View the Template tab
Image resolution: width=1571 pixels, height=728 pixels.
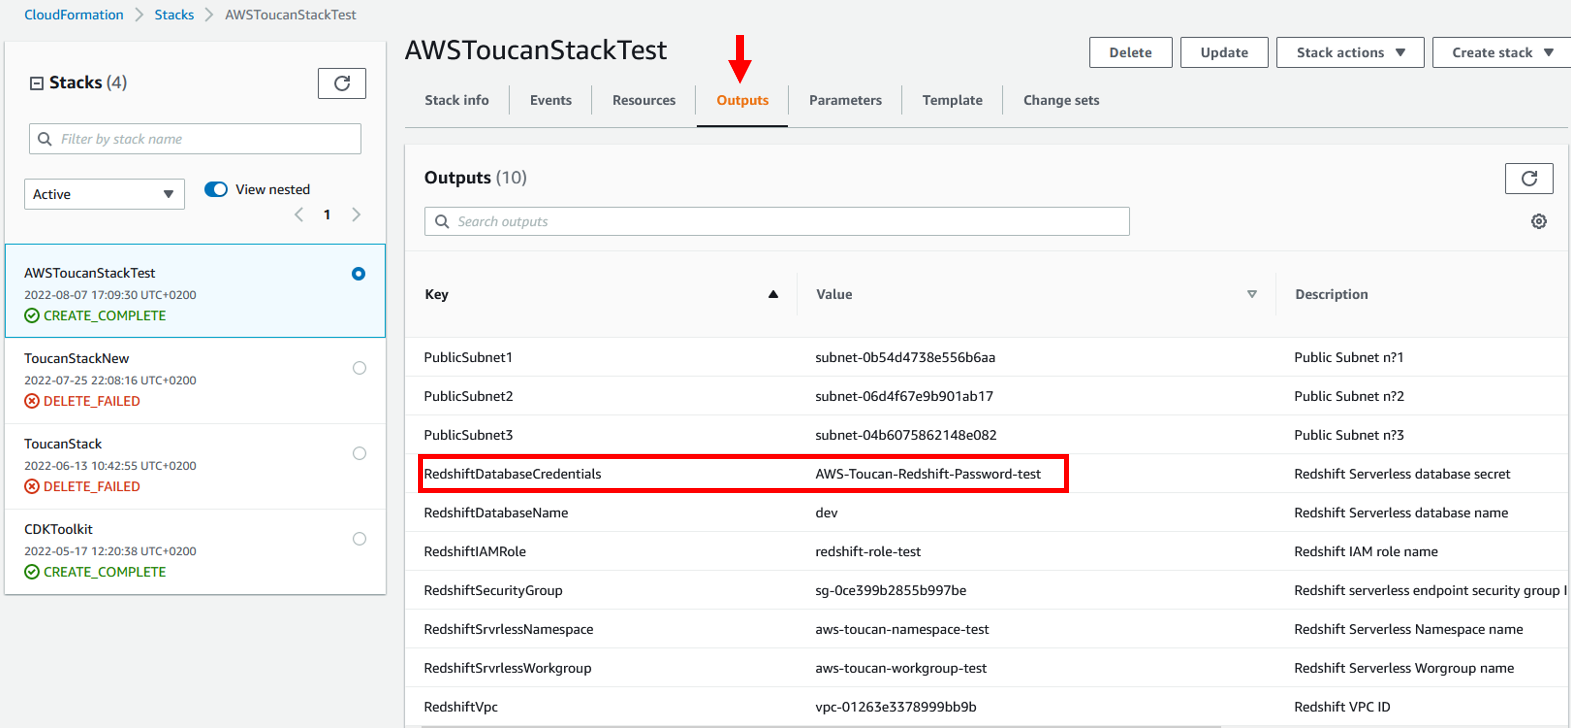(x=953, y=100)
